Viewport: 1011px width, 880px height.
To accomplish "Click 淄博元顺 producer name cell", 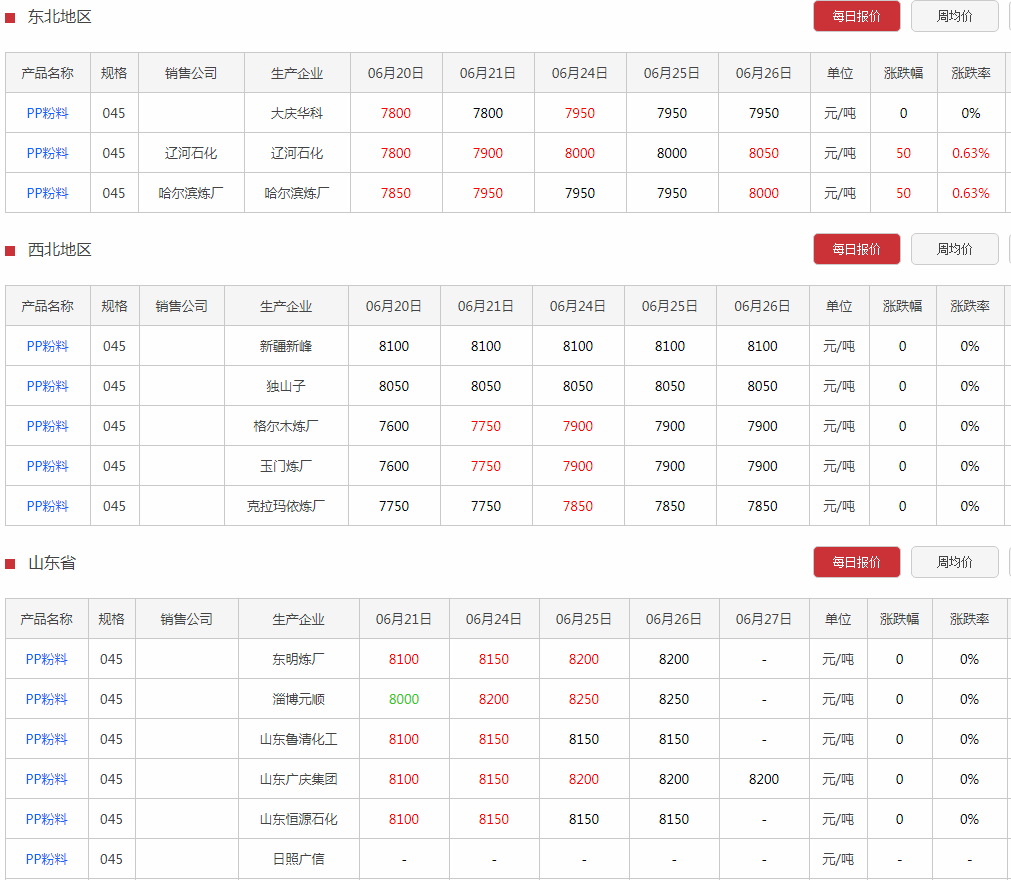I will tap(299, 699).
